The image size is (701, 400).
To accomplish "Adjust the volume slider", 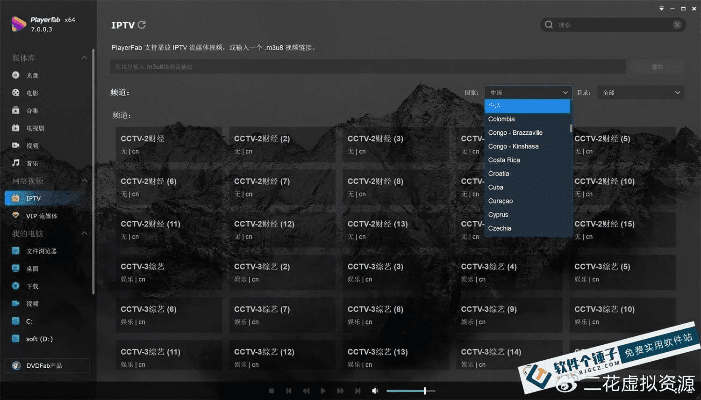I will [x=410, y=390].
